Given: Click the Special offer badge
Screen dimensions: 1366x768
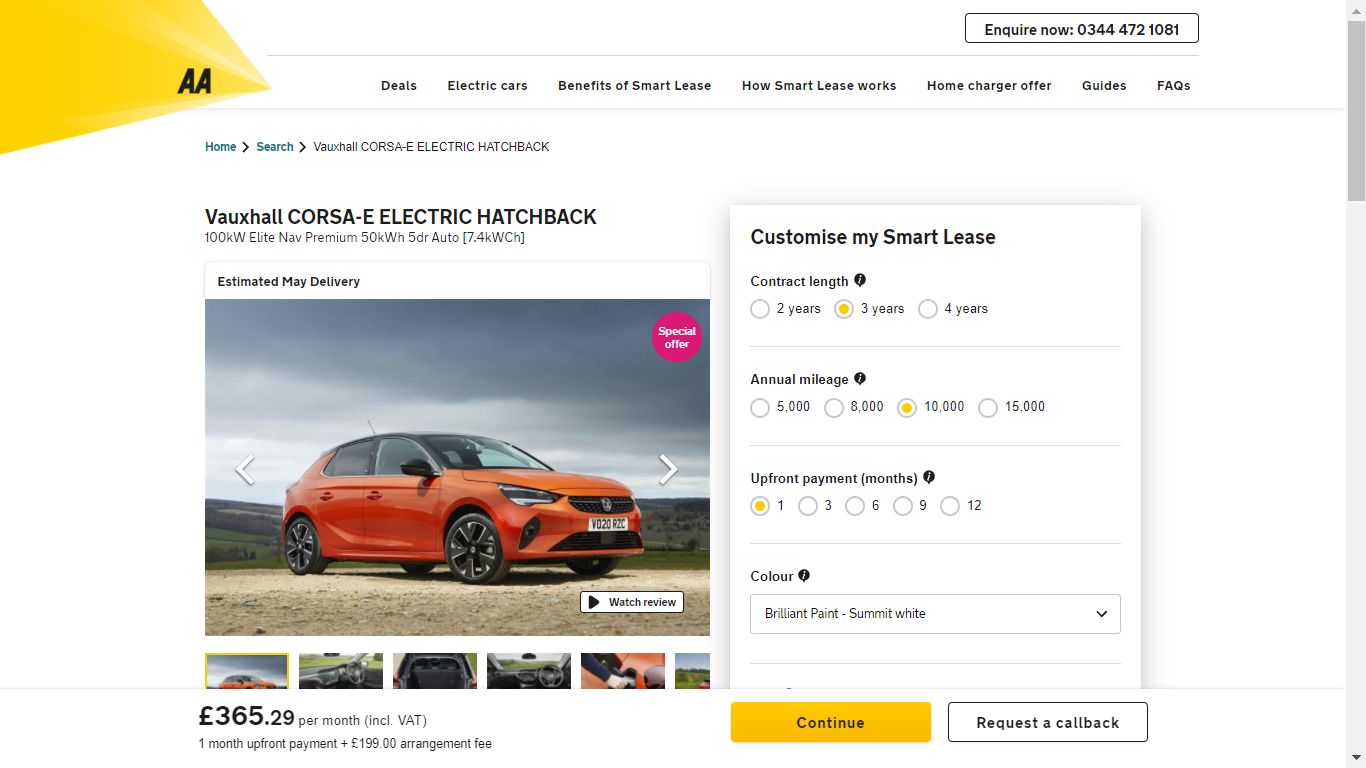Looking at the screenshot, I should [x=677, y=337].
